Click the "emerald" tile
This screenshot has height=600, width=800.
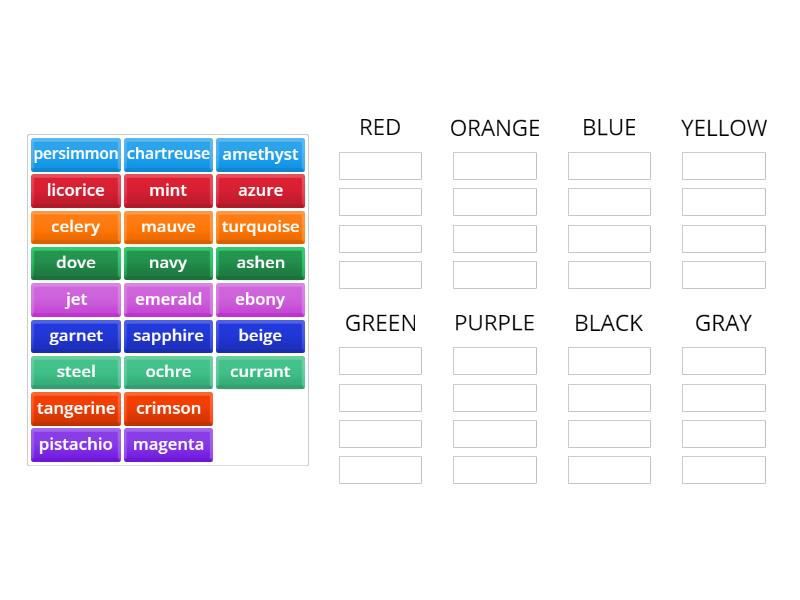[168, 299]
